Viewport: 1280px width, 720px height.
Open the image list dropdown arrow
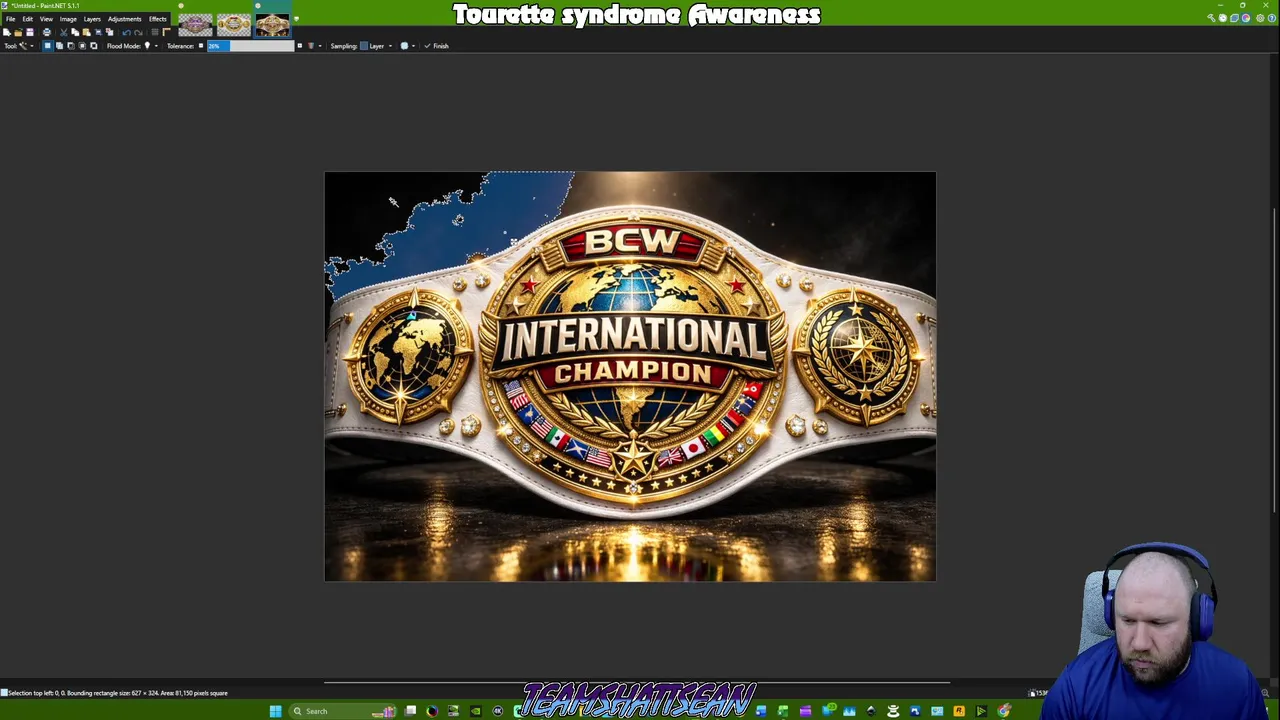pyautogui.click(x=296, y=19)
